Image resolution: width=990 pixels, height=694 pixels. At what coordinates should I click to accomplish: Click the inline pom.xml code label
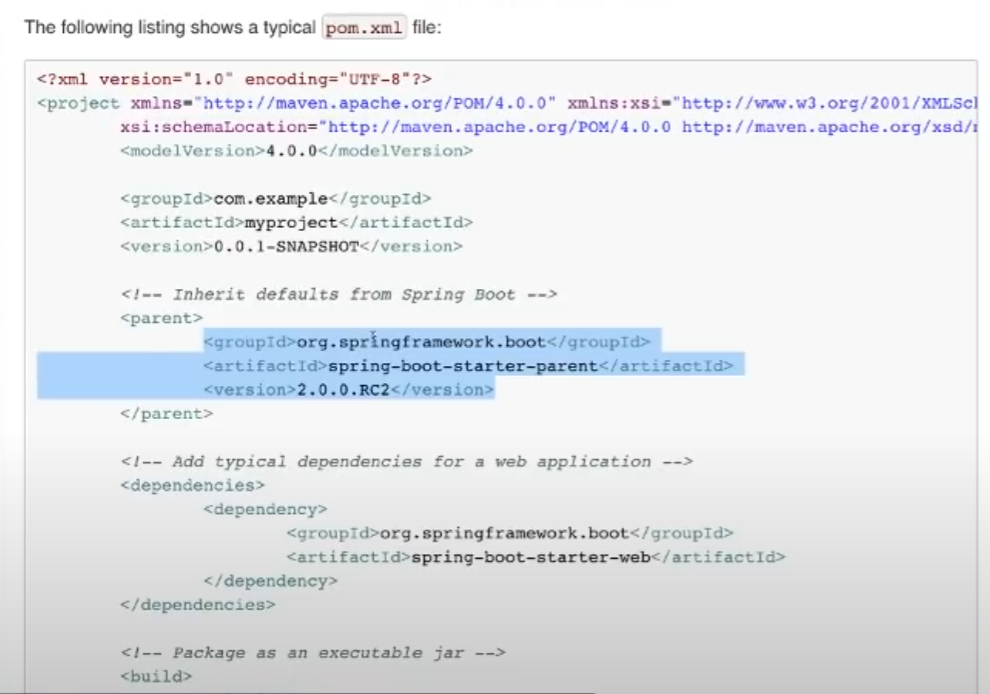coord(364,28)
